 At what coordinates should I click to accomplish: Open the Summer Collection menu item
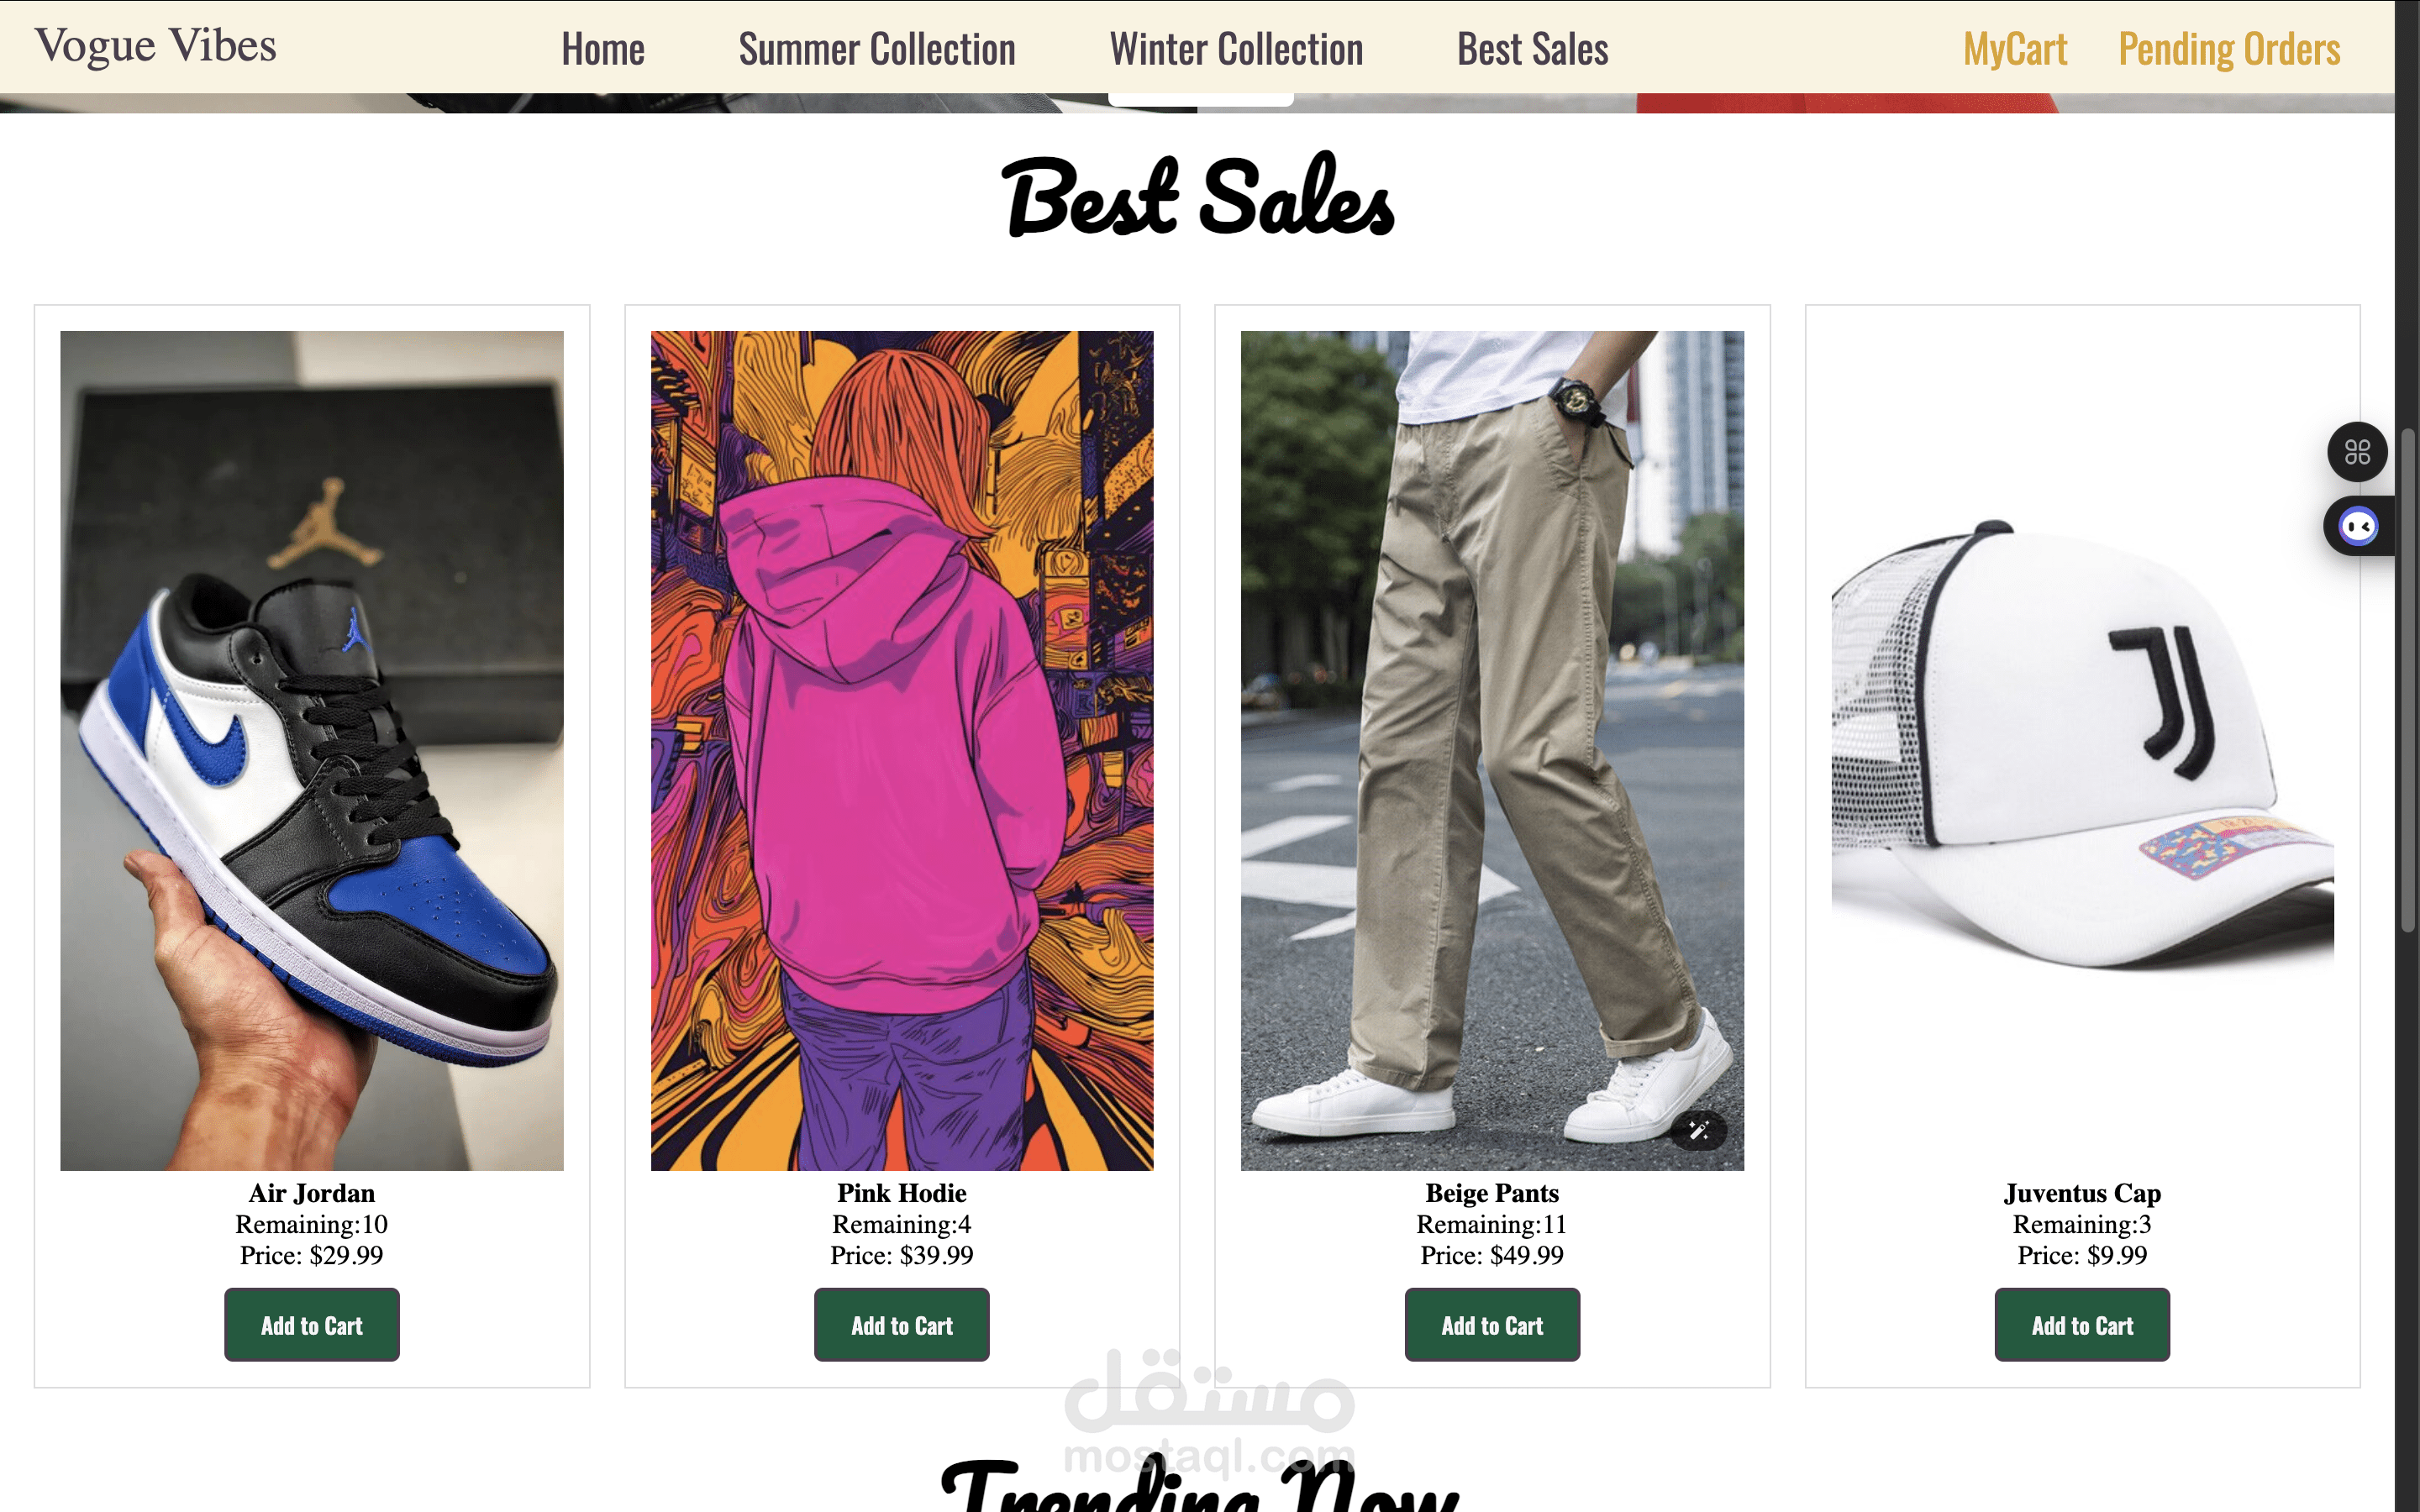[877, 49]
